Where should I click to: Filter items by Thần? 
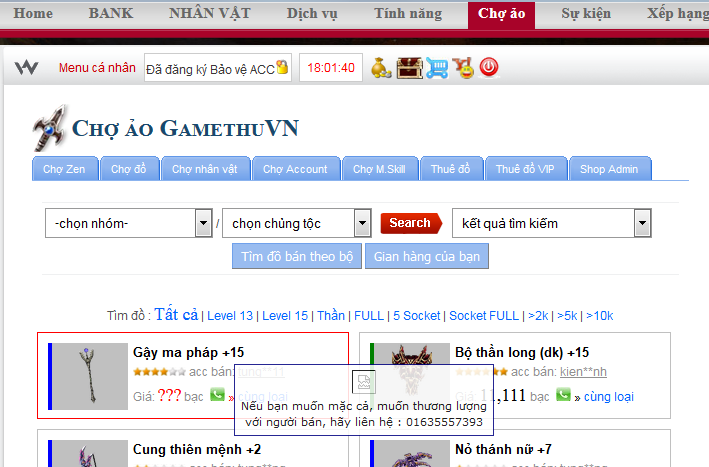point(331,316)
